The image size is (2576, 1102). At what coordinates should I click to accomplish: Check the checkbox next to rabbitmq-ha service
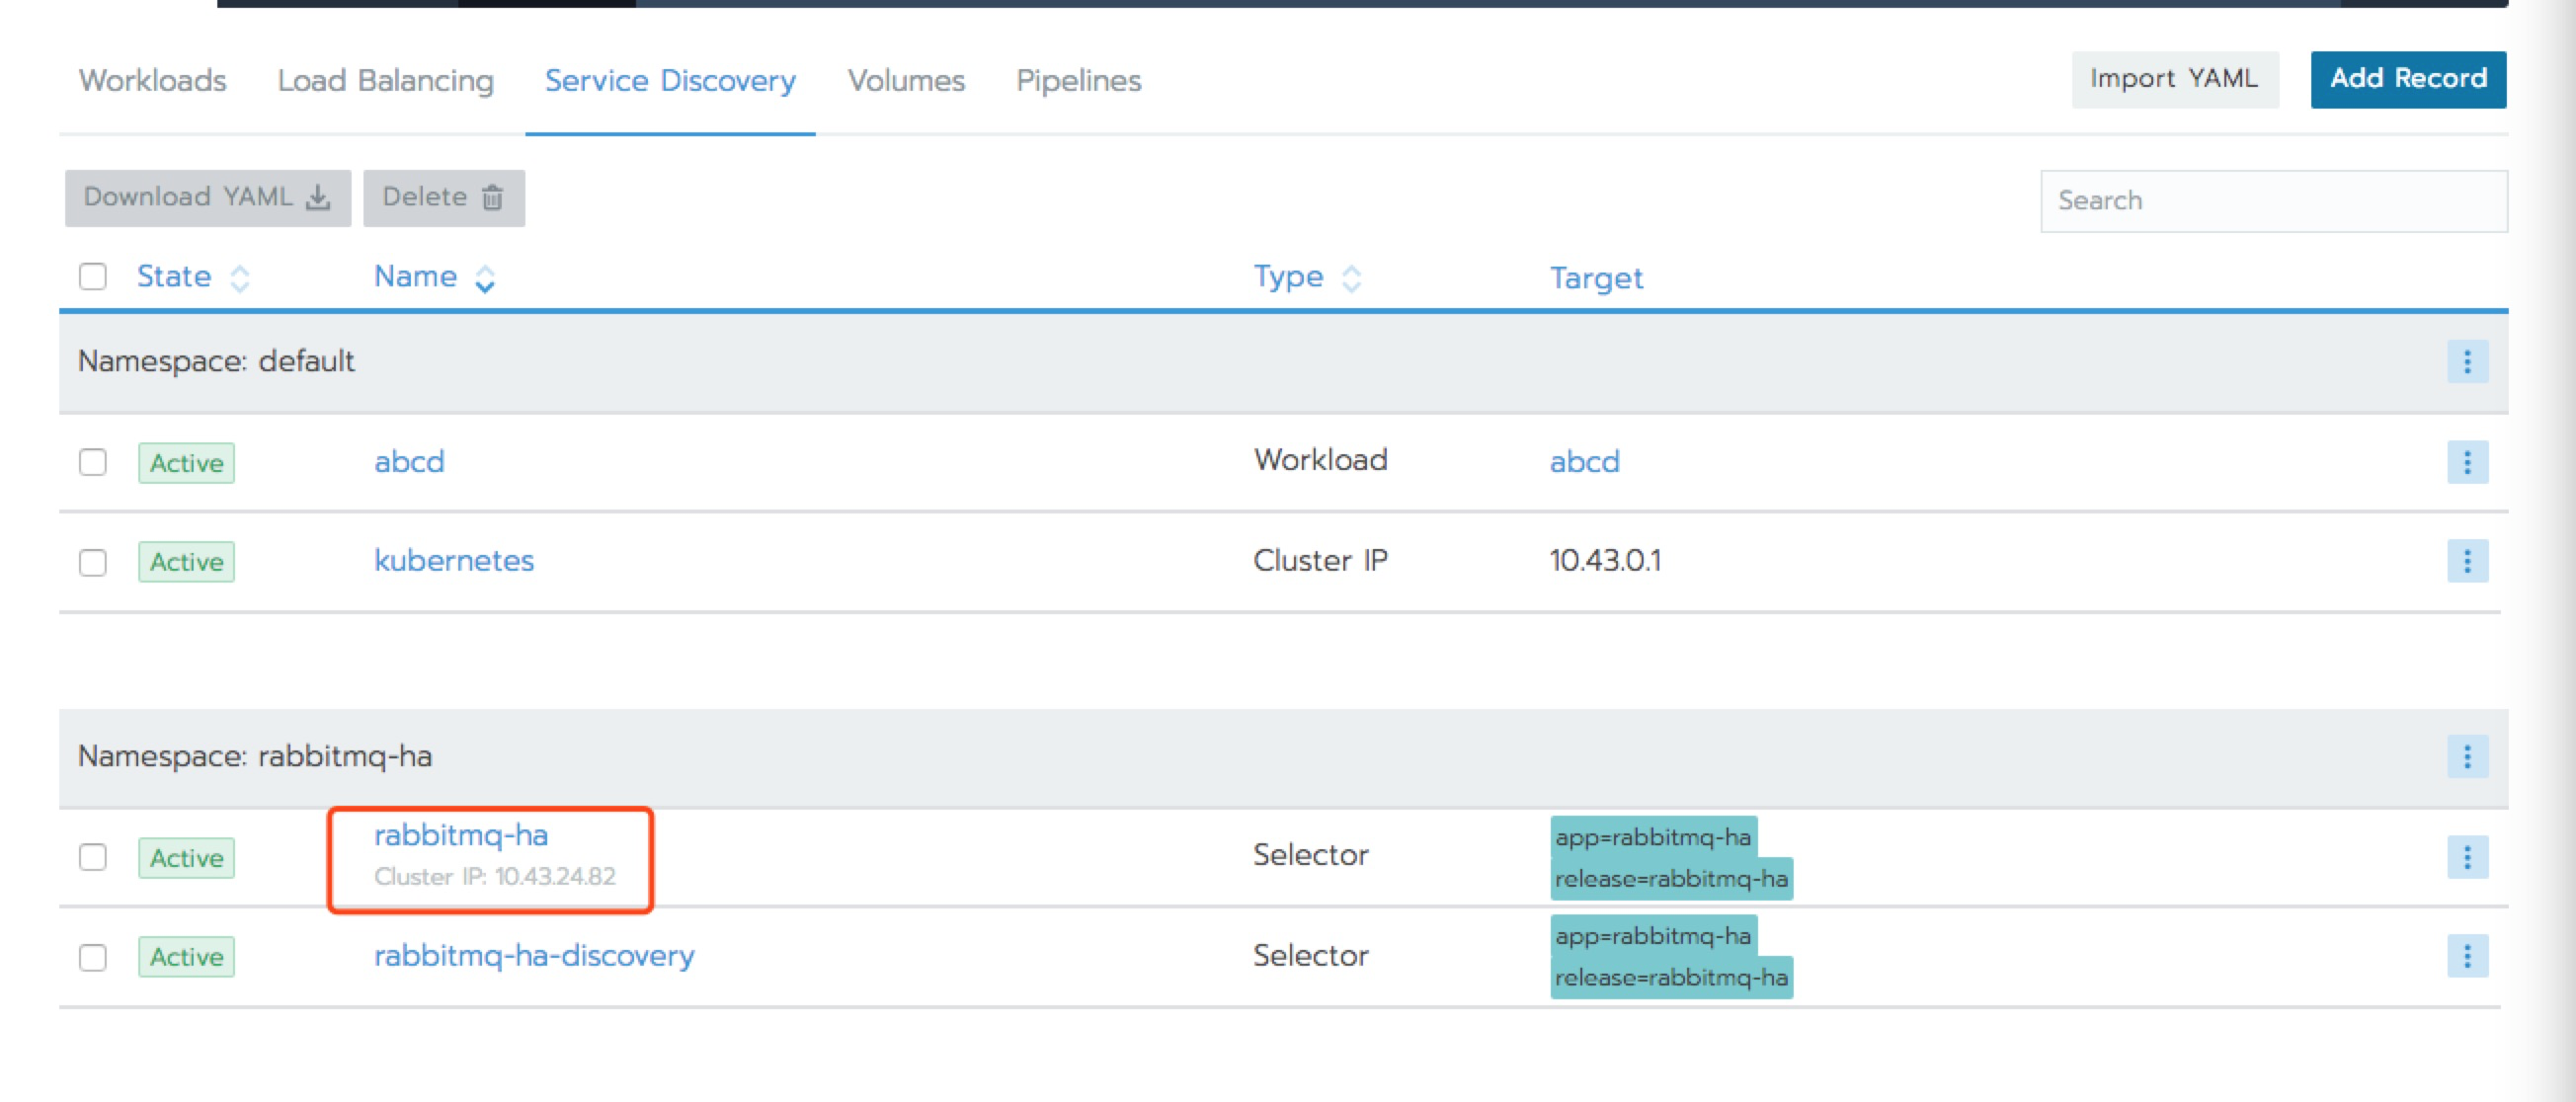click(x=93, y=858)
